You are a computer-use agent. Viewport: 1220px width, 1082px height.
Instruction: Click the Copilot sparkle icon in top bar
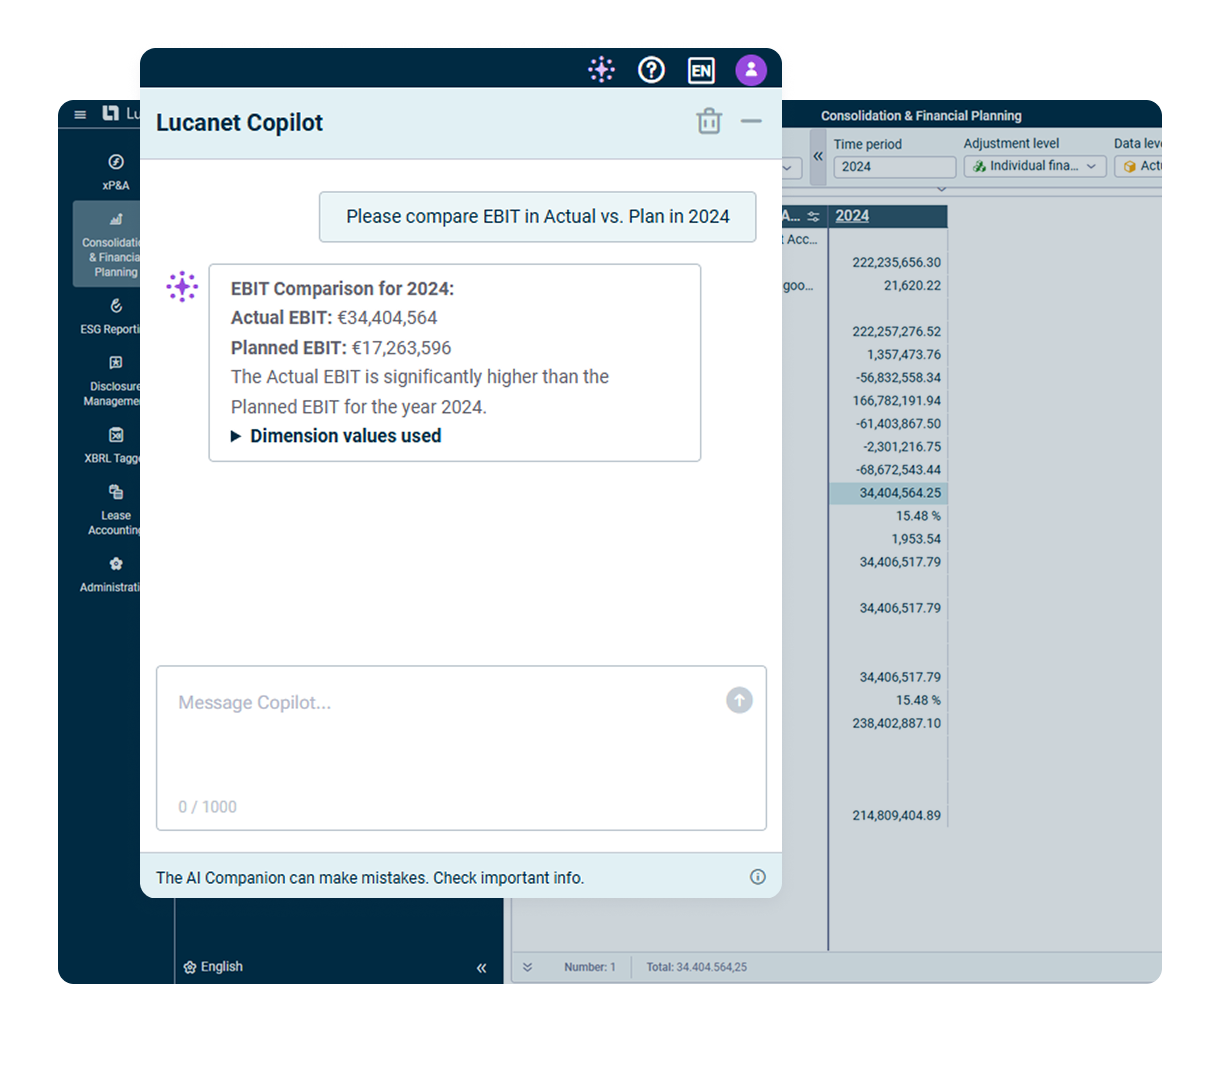tap(601, 70)
